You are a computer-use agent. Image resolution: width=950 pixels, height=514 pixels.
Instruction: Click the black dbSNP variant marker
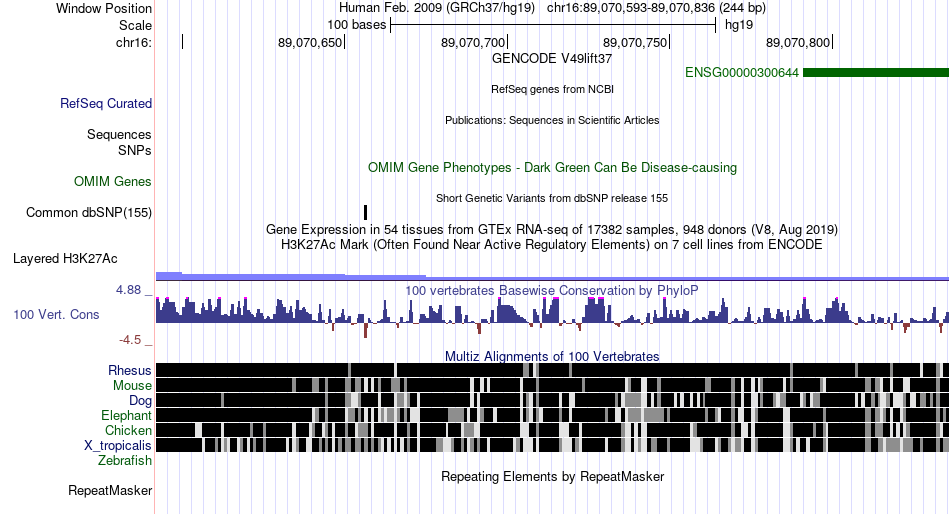(365, 212)
